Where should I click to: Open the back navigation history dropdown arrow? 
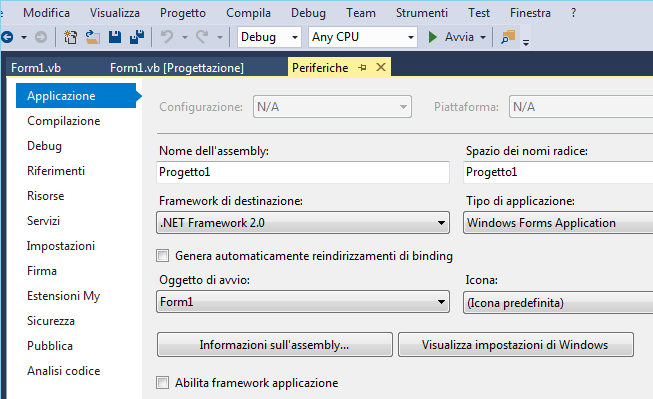click(x=24, y=37)
